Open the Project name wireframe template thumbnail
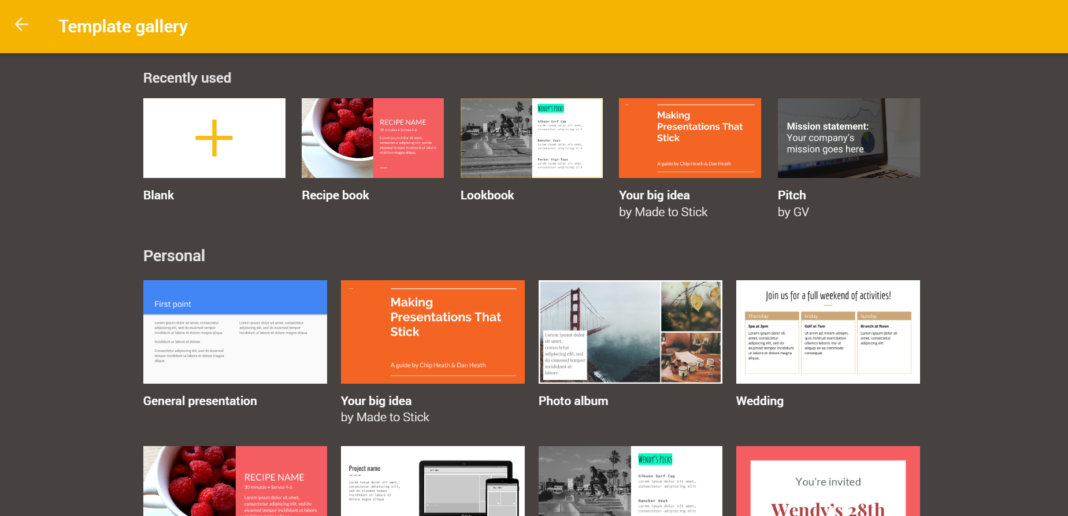 point(432,482)
